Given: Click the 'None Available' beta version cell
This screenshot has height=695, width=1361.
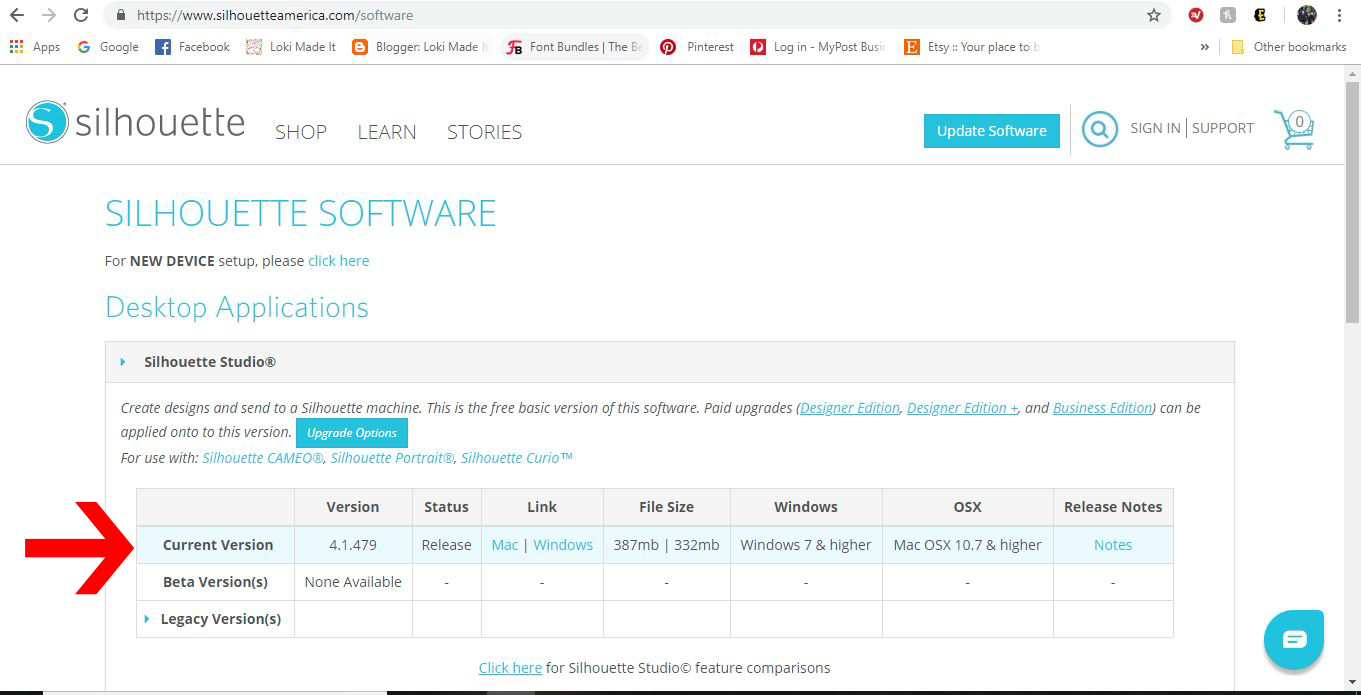Looking at the screenshot, I should (353, 582).
